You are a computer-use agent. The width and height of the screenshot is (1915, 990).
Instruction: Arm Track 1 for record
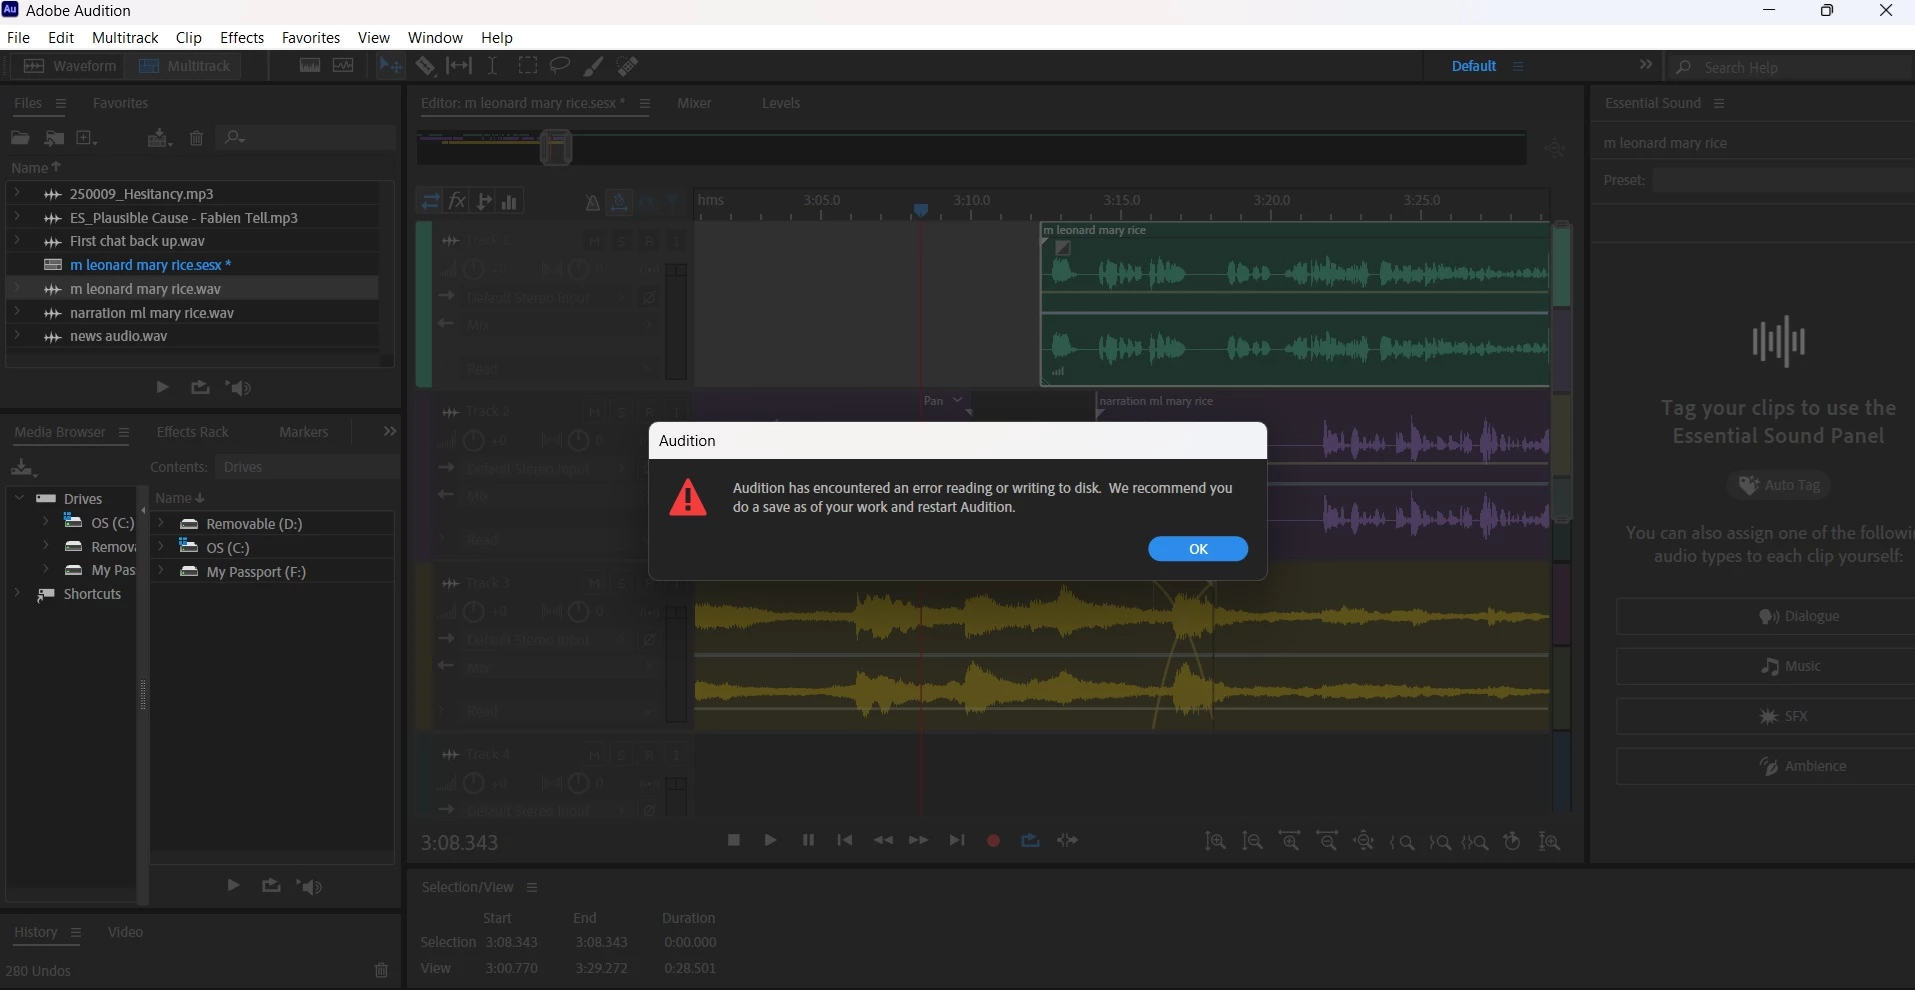point(649,241)
